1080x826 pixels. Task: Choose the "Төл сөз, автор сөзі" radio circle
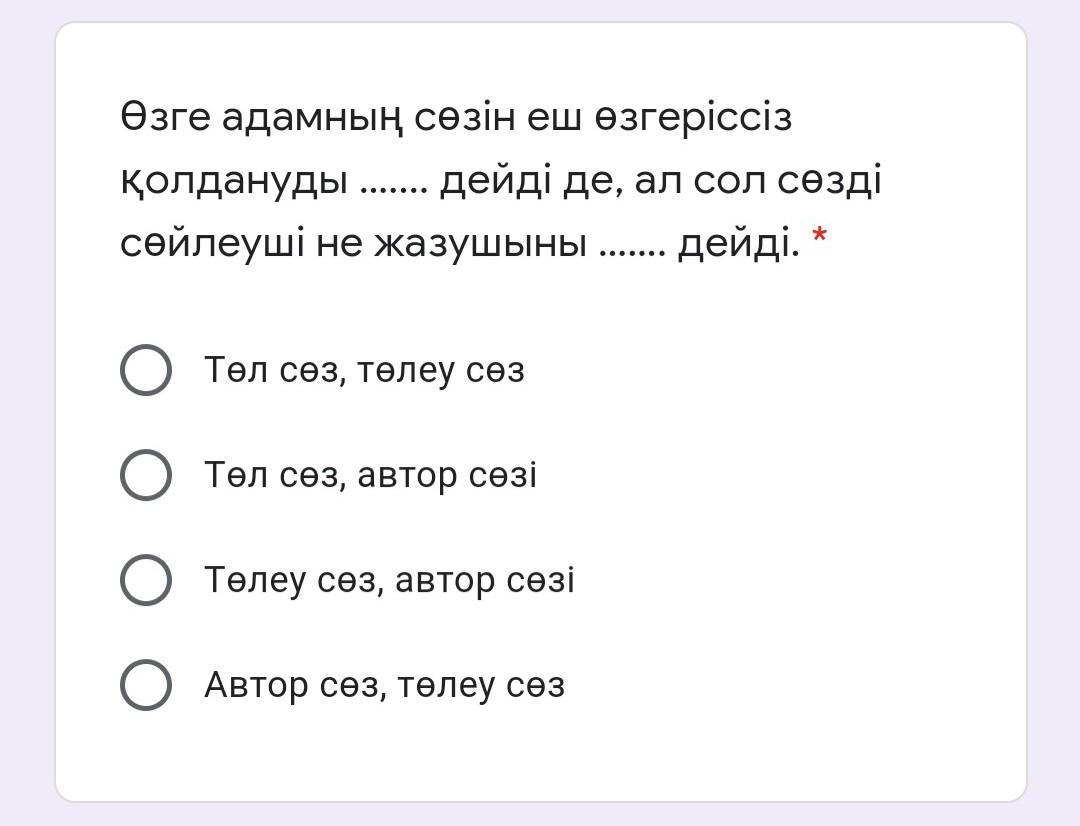(x=146, y=474)
